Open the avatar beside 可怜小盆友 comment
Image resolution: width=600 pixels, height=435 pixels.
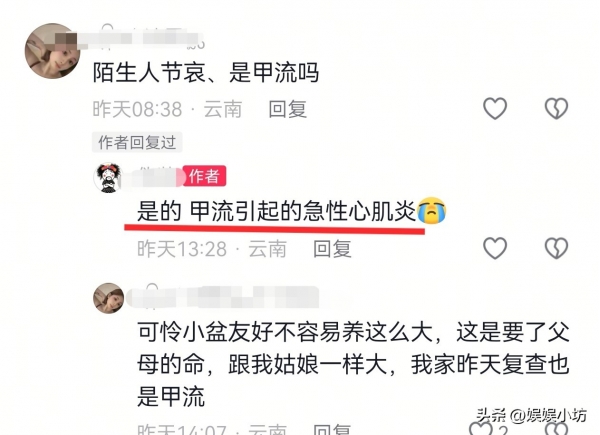click(109, 298)
